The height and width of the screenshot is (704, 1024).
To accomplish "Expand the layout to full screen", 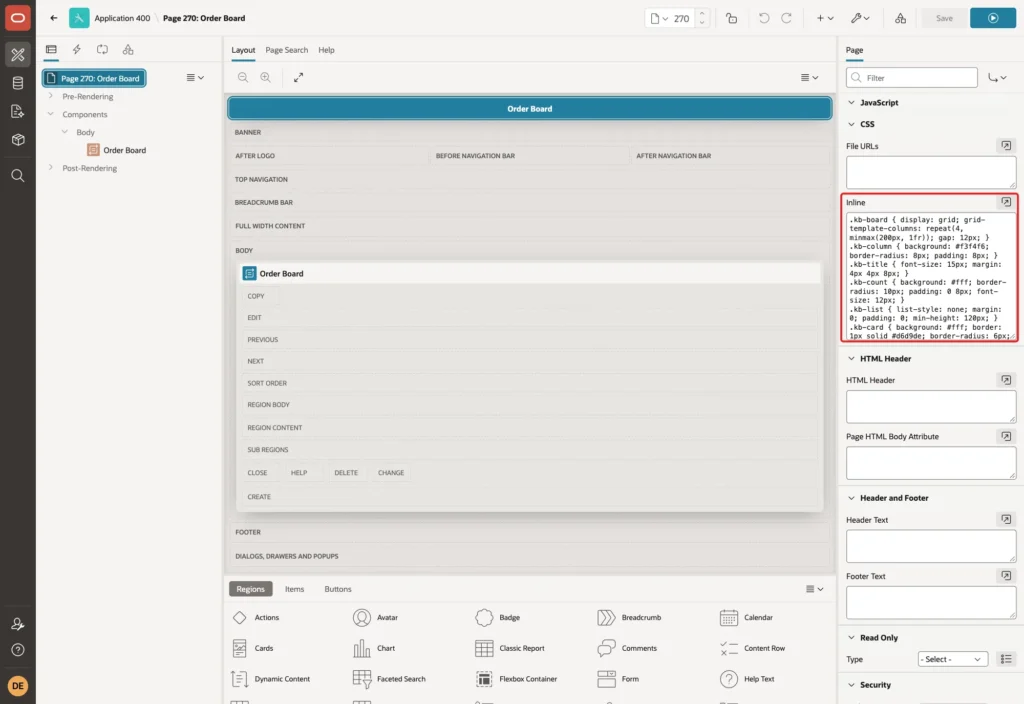I will pyautogui.click(x=298, y=77).
